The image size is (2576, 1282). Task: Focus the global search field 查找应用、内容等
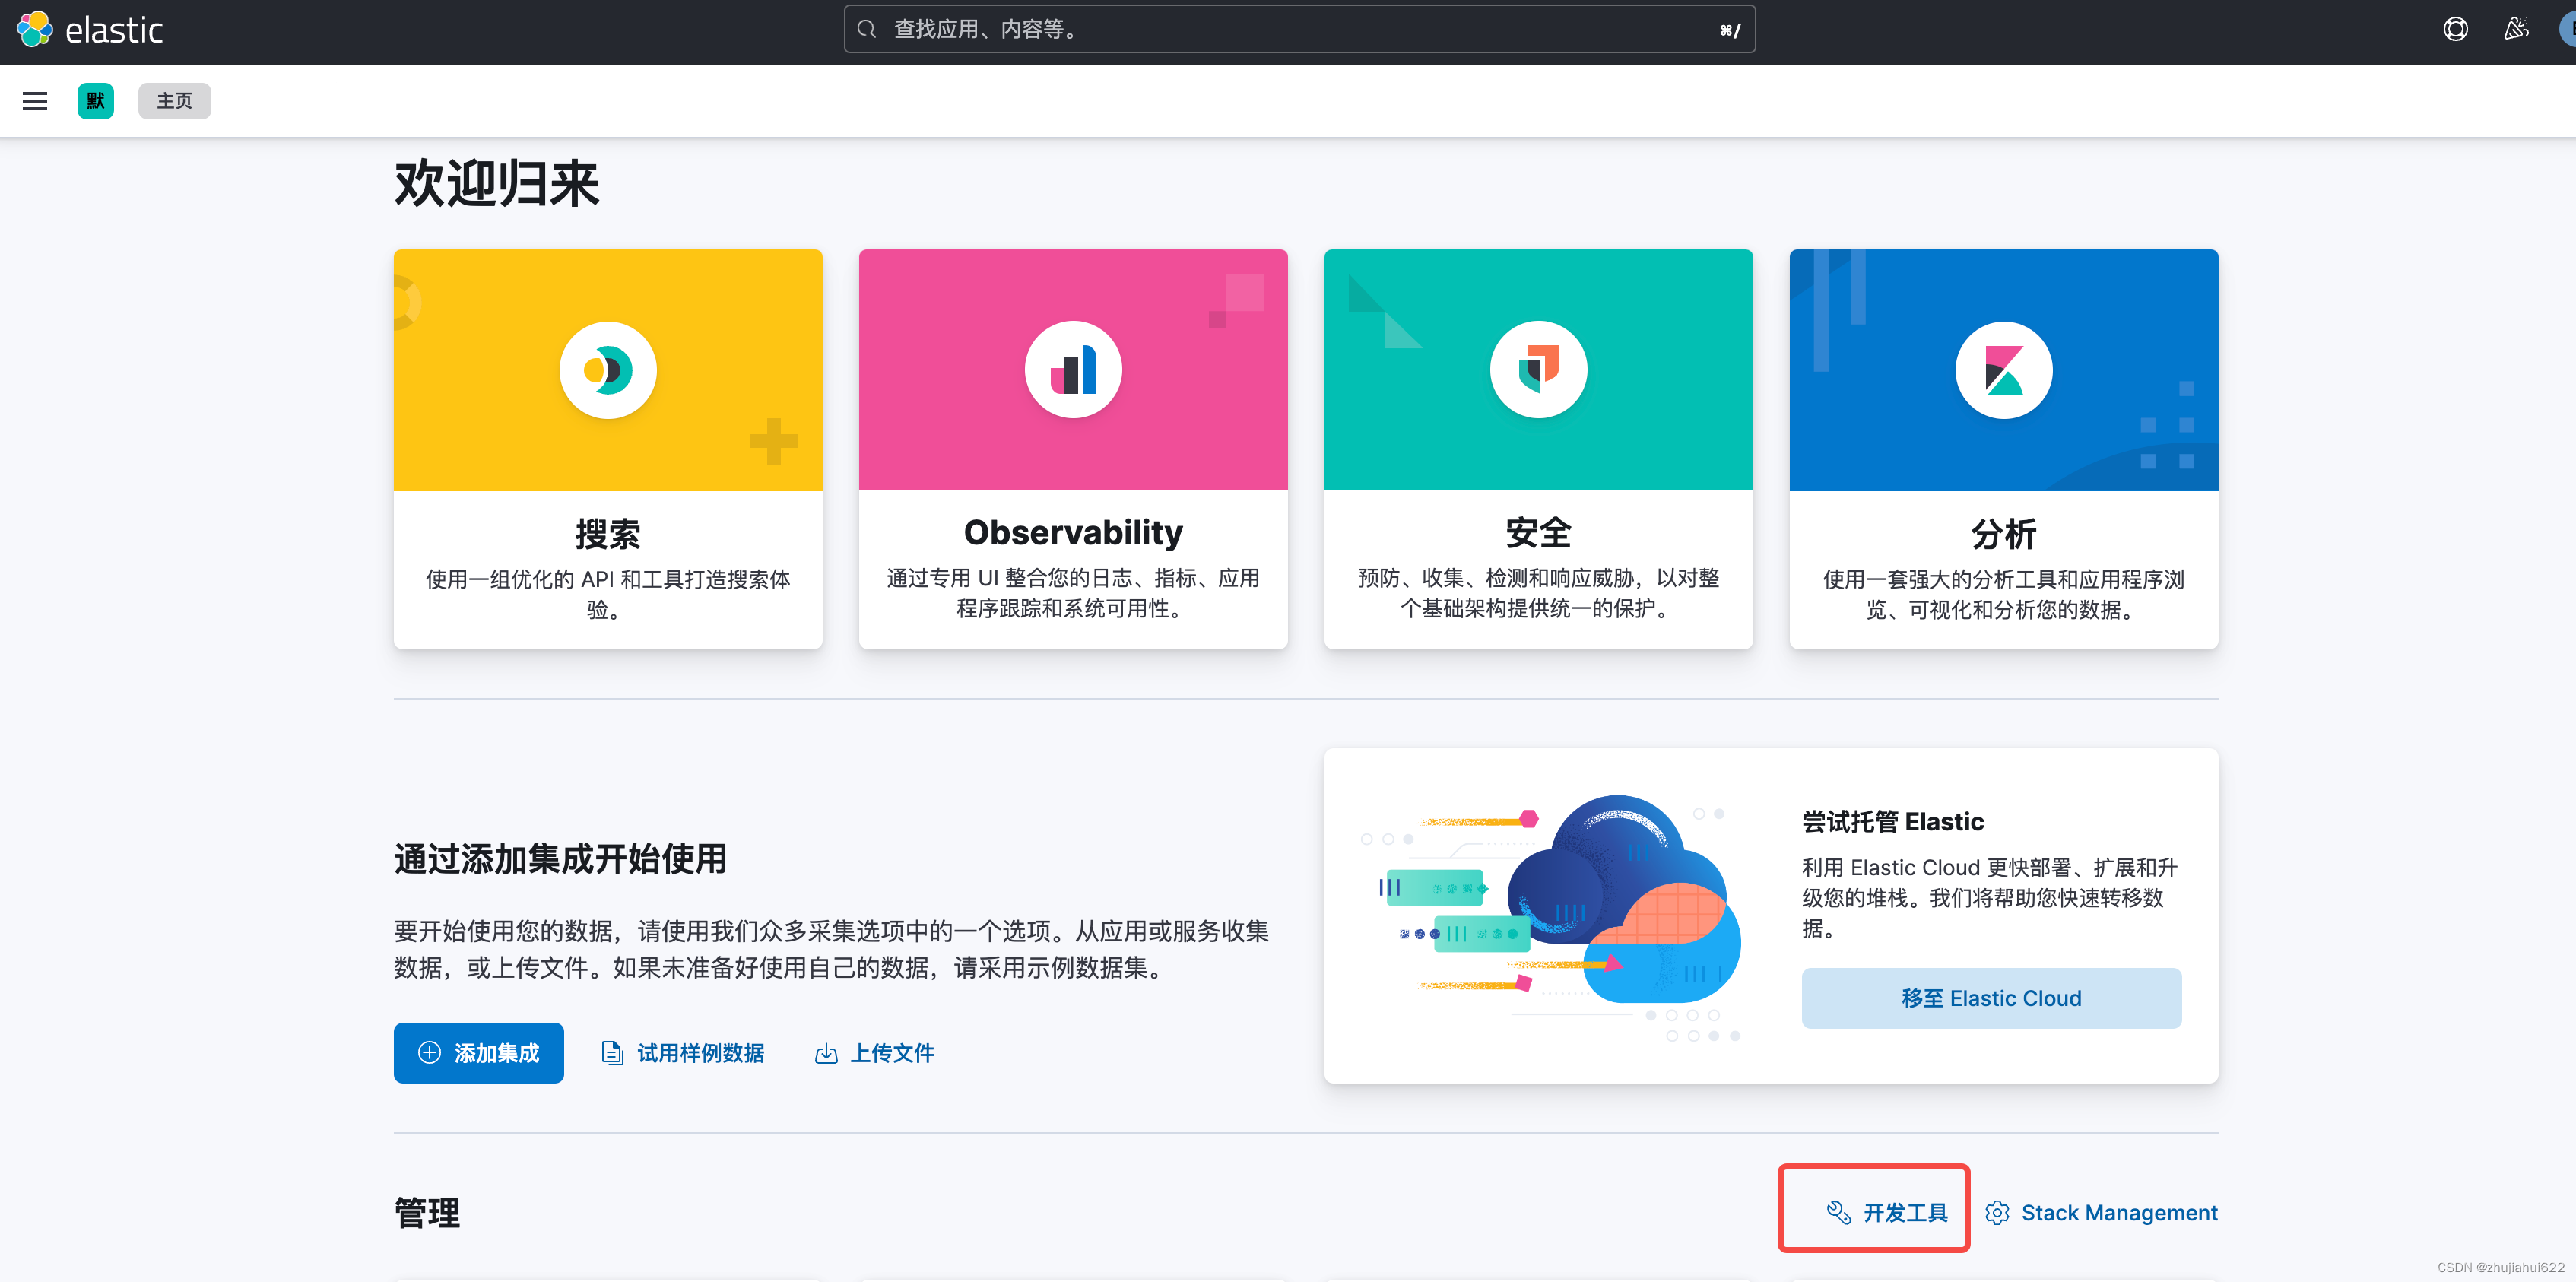coord(1299,30)
